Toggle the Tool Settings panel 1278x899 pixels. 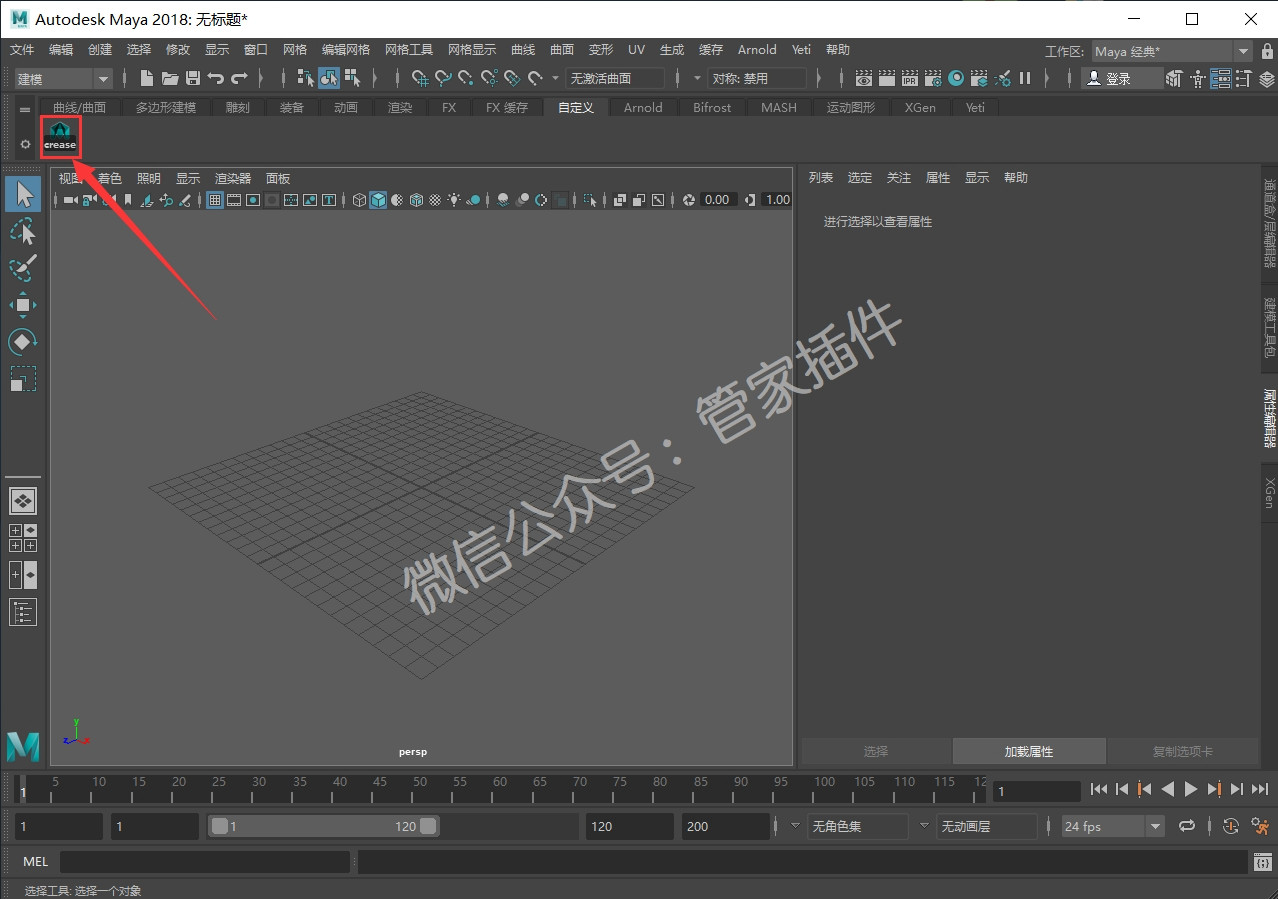click(1243, 78)
